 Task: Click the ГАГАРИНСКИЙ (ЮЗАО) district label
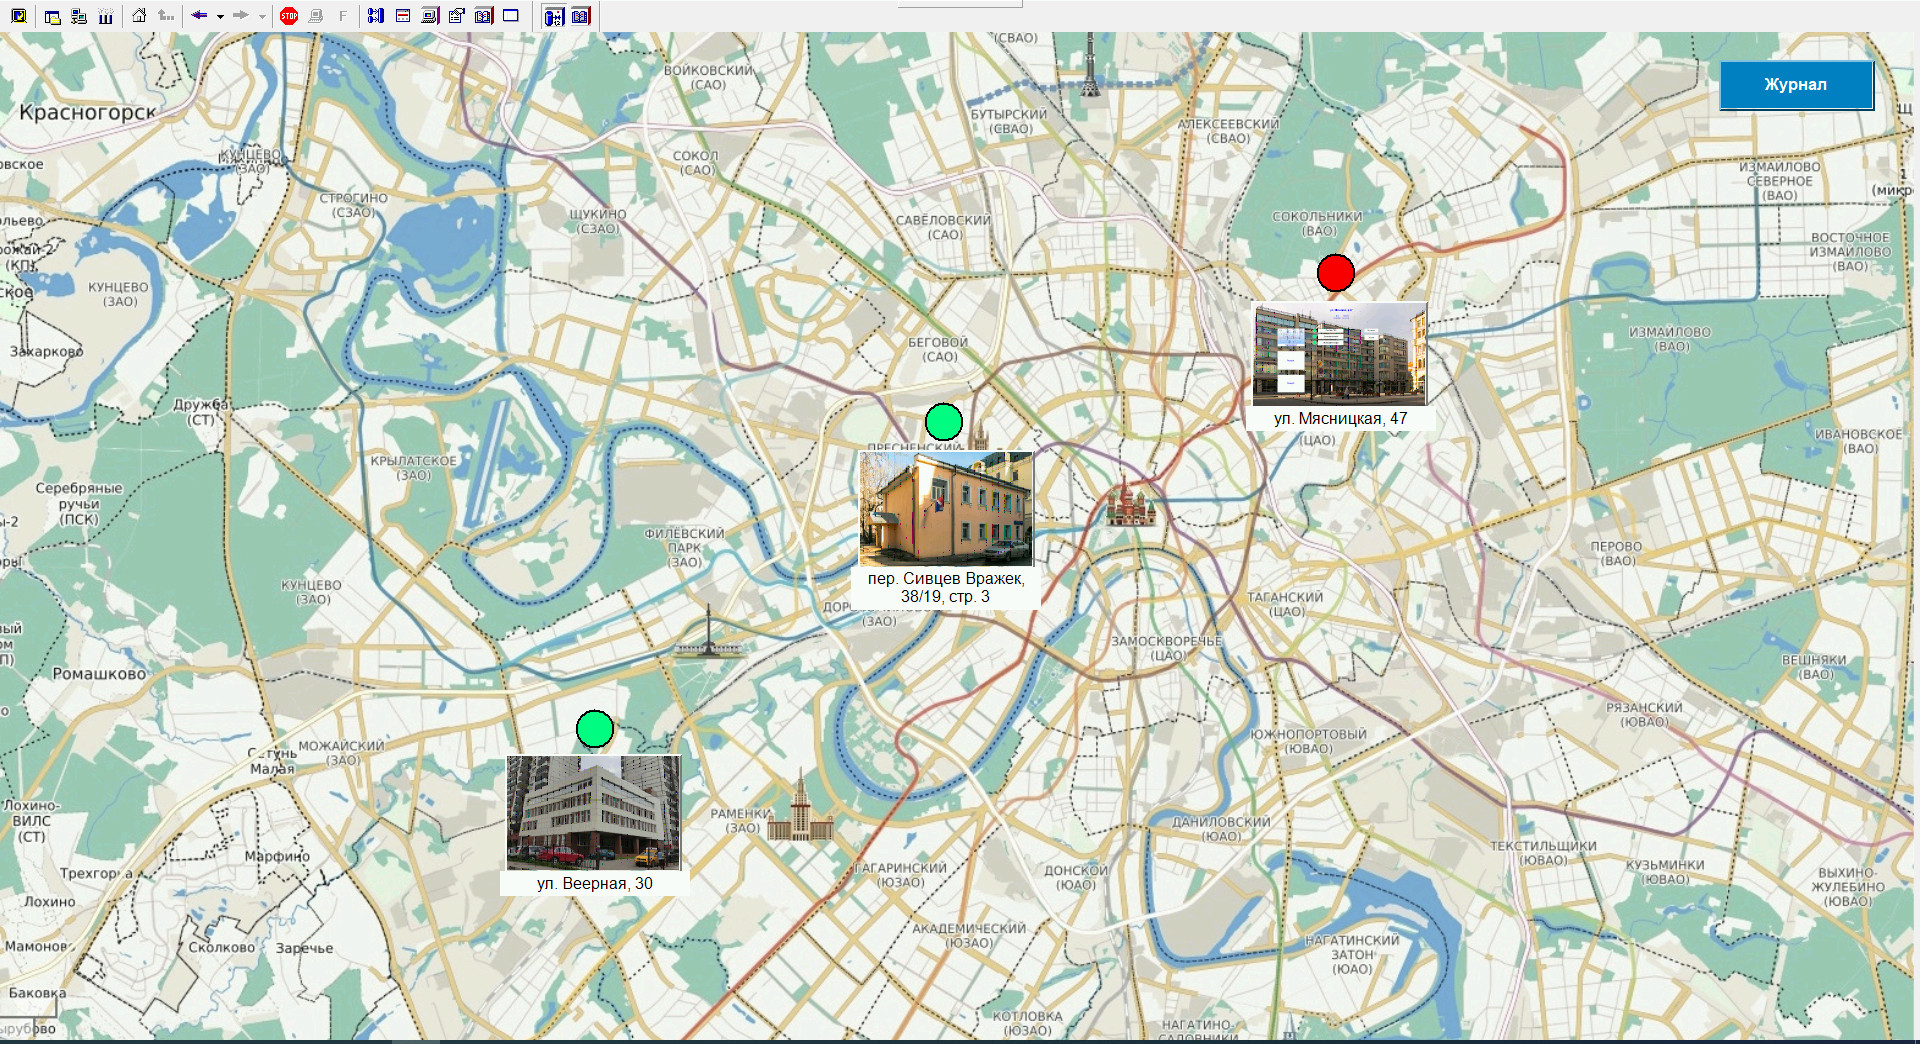[900, 875]
